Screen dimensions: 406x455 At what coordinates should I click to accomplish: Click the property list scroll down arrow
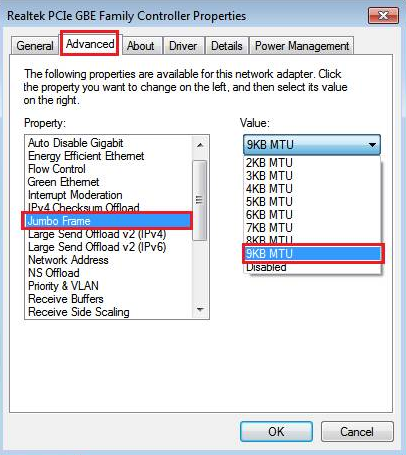(200, 310)
